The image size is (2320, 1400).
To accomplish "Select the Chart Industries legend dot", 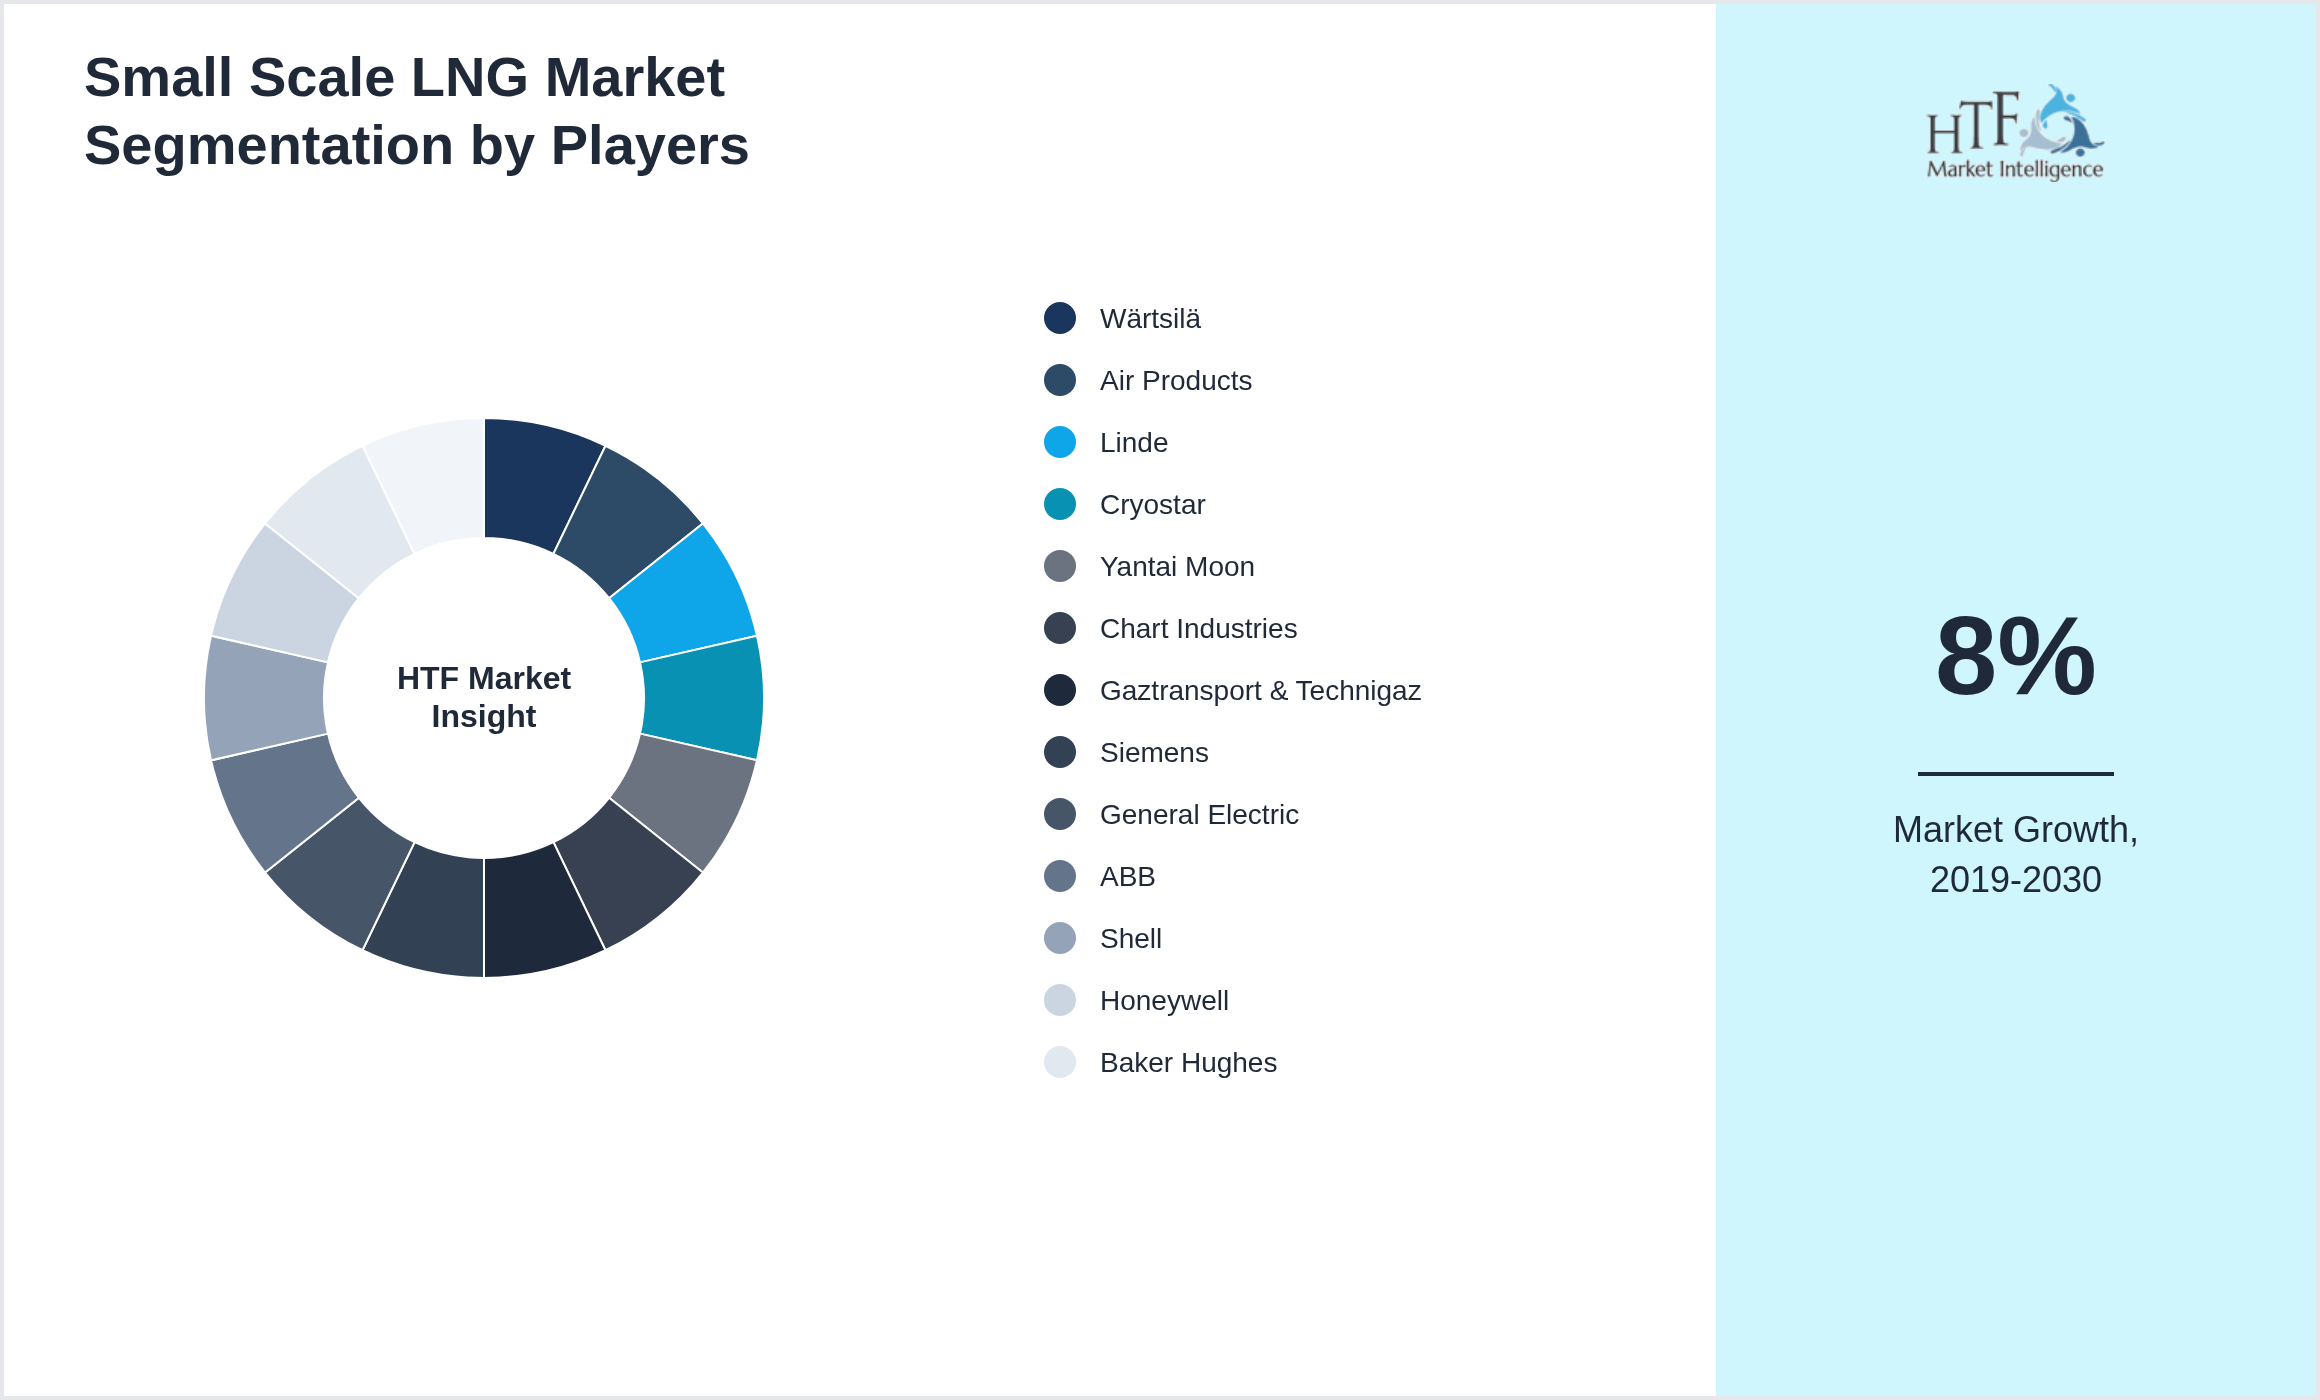I will pyautogui.click(x=1059, y=628).
